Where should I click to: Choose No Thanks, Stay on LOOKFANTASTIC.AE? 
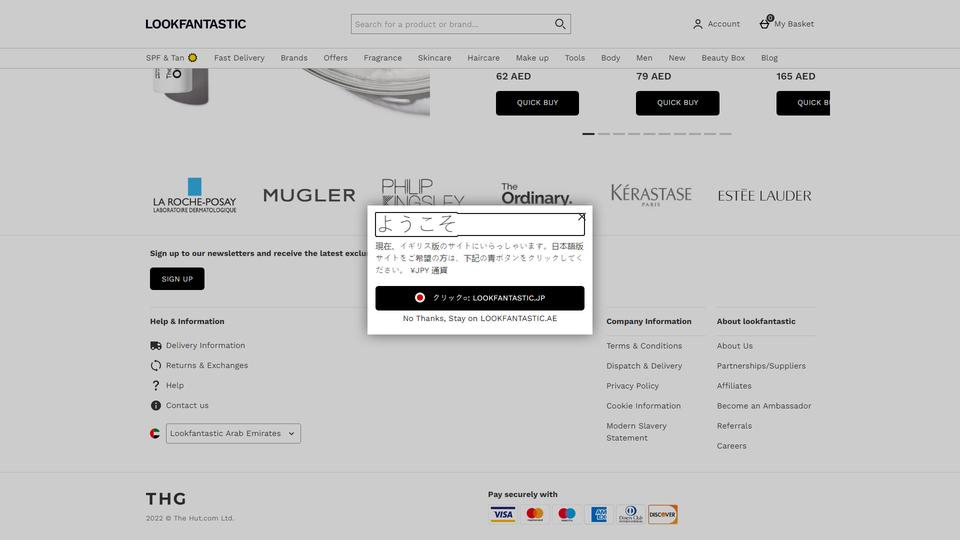pyautogui.click(x=480, y=318)
